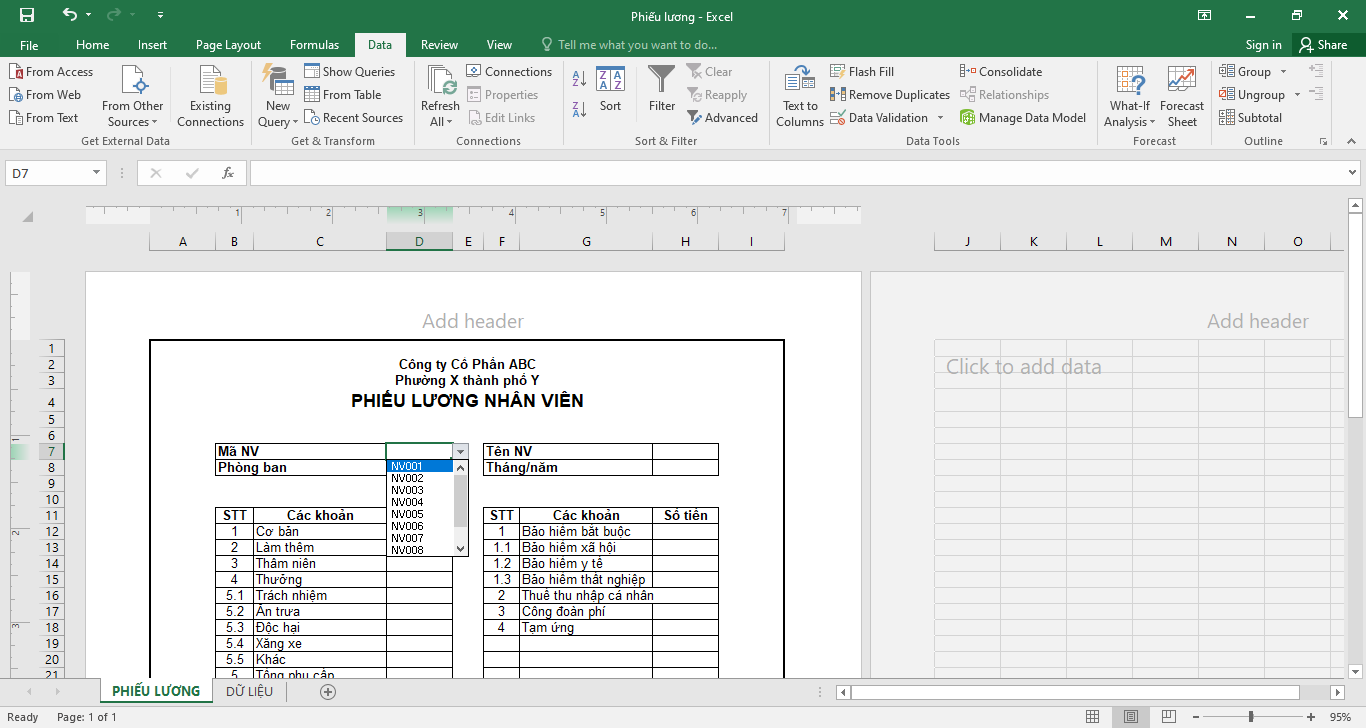
Task: Open workbook Connections
Action: click(509, 72)
